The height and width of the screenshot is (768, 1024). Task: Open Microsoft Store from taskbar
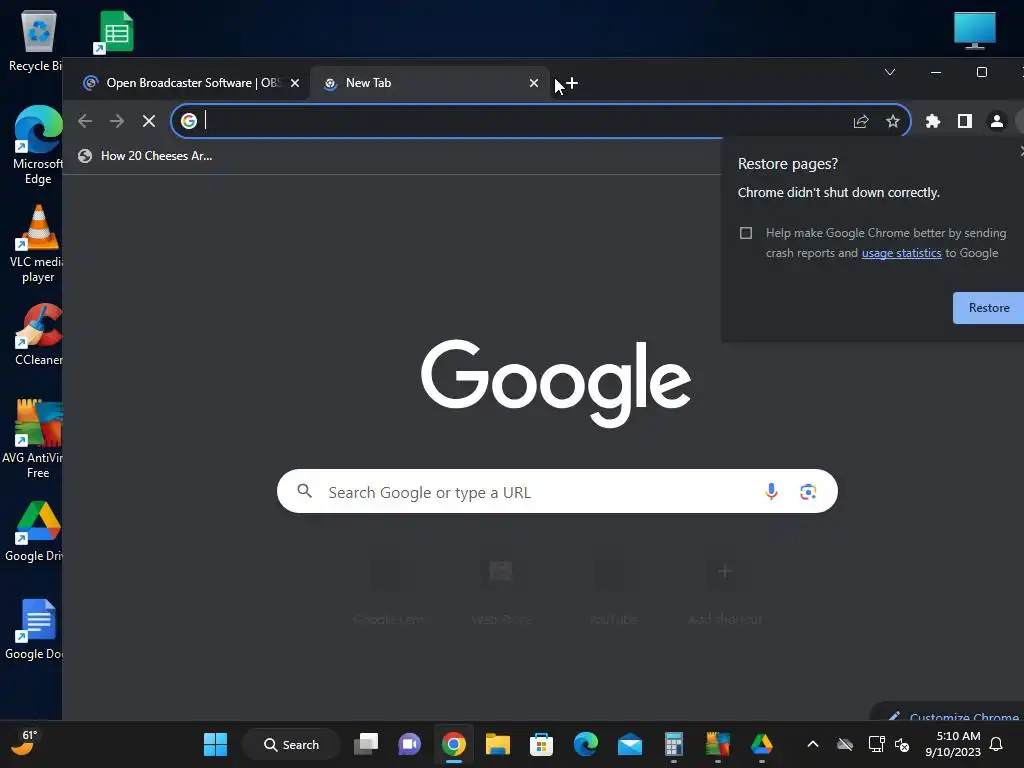coord(541,744)
